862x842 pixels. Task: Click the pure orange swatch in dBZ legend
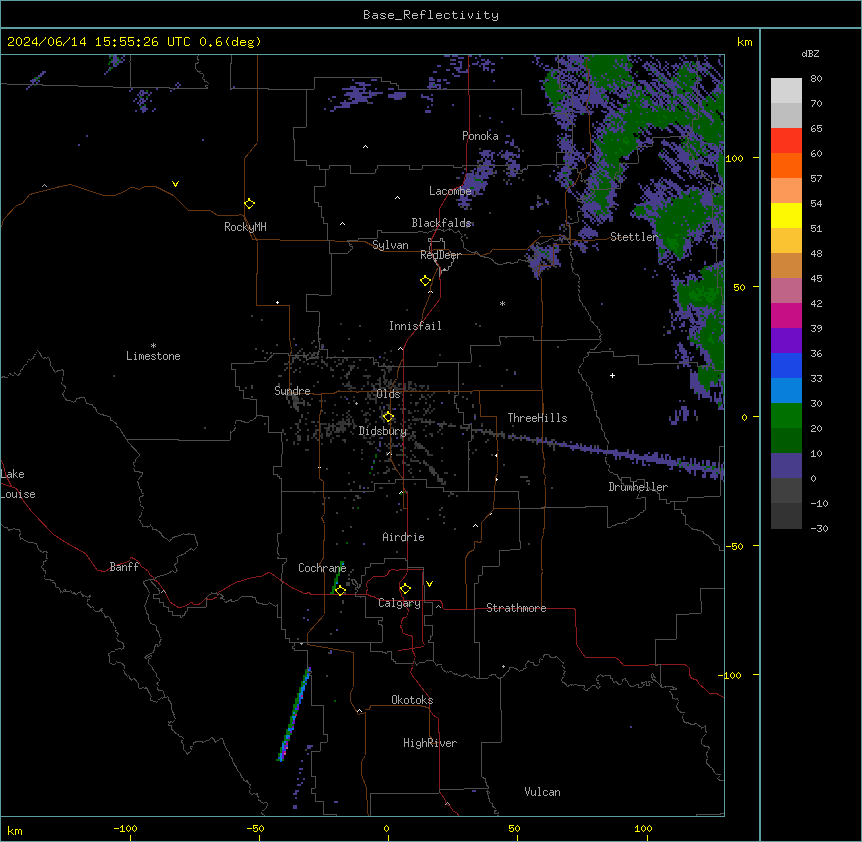(x=786, y=165)
